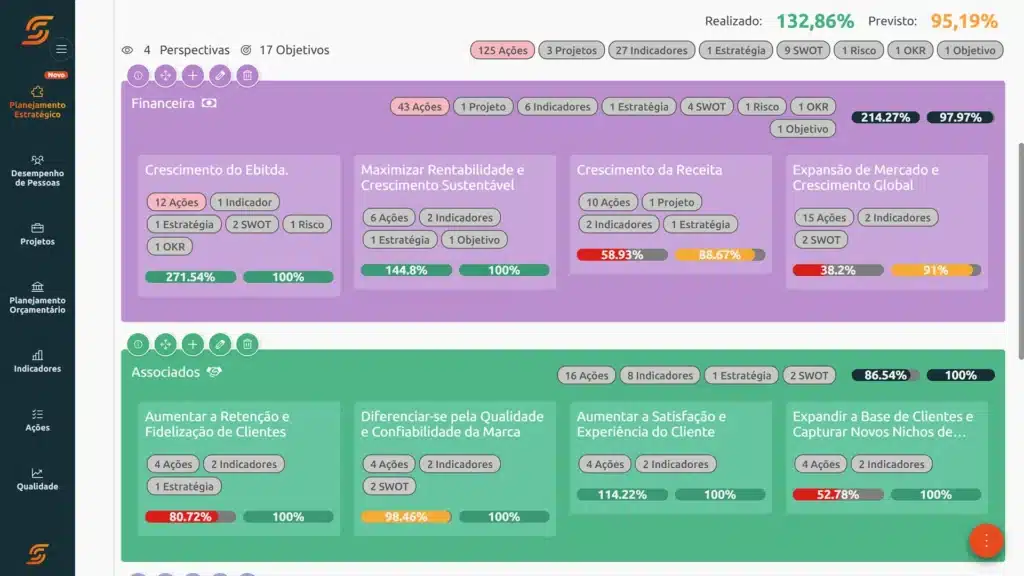
Task: Expand the 125 Ações filter chip
Action: [500, 49]
